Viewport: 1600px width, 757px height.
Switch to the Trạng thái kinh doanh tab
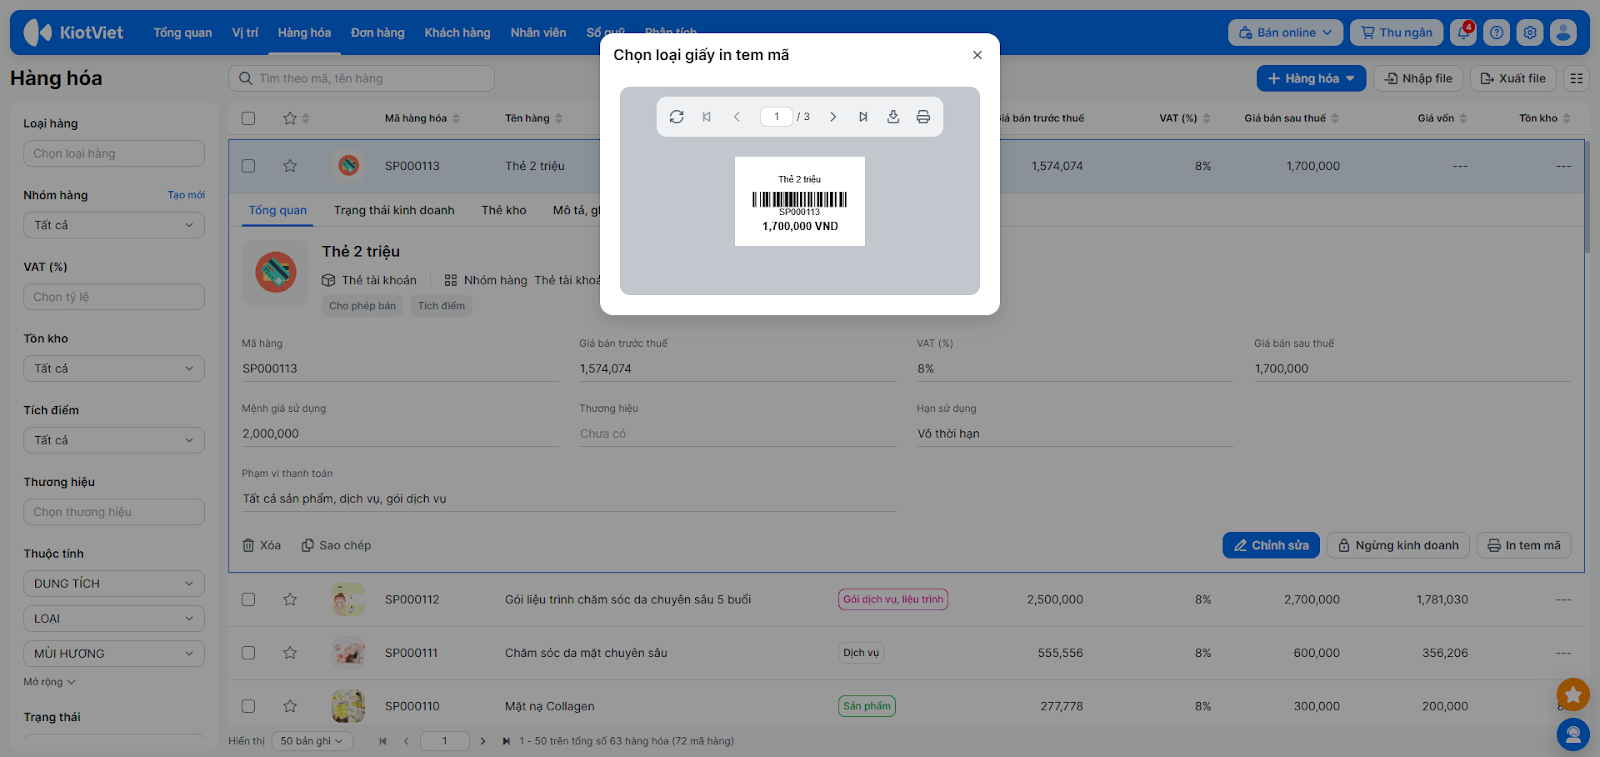tap(394, 210)
